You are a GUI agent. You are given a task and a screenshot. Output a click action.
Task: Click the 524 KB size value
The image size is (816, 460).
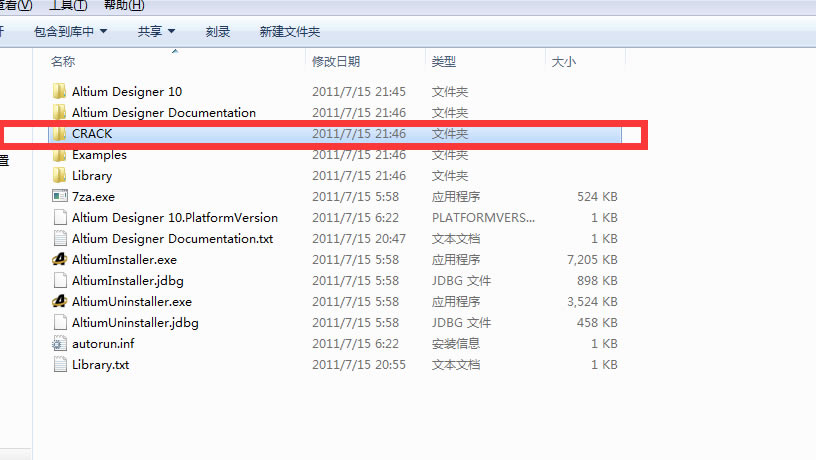[x=597, y=197]
